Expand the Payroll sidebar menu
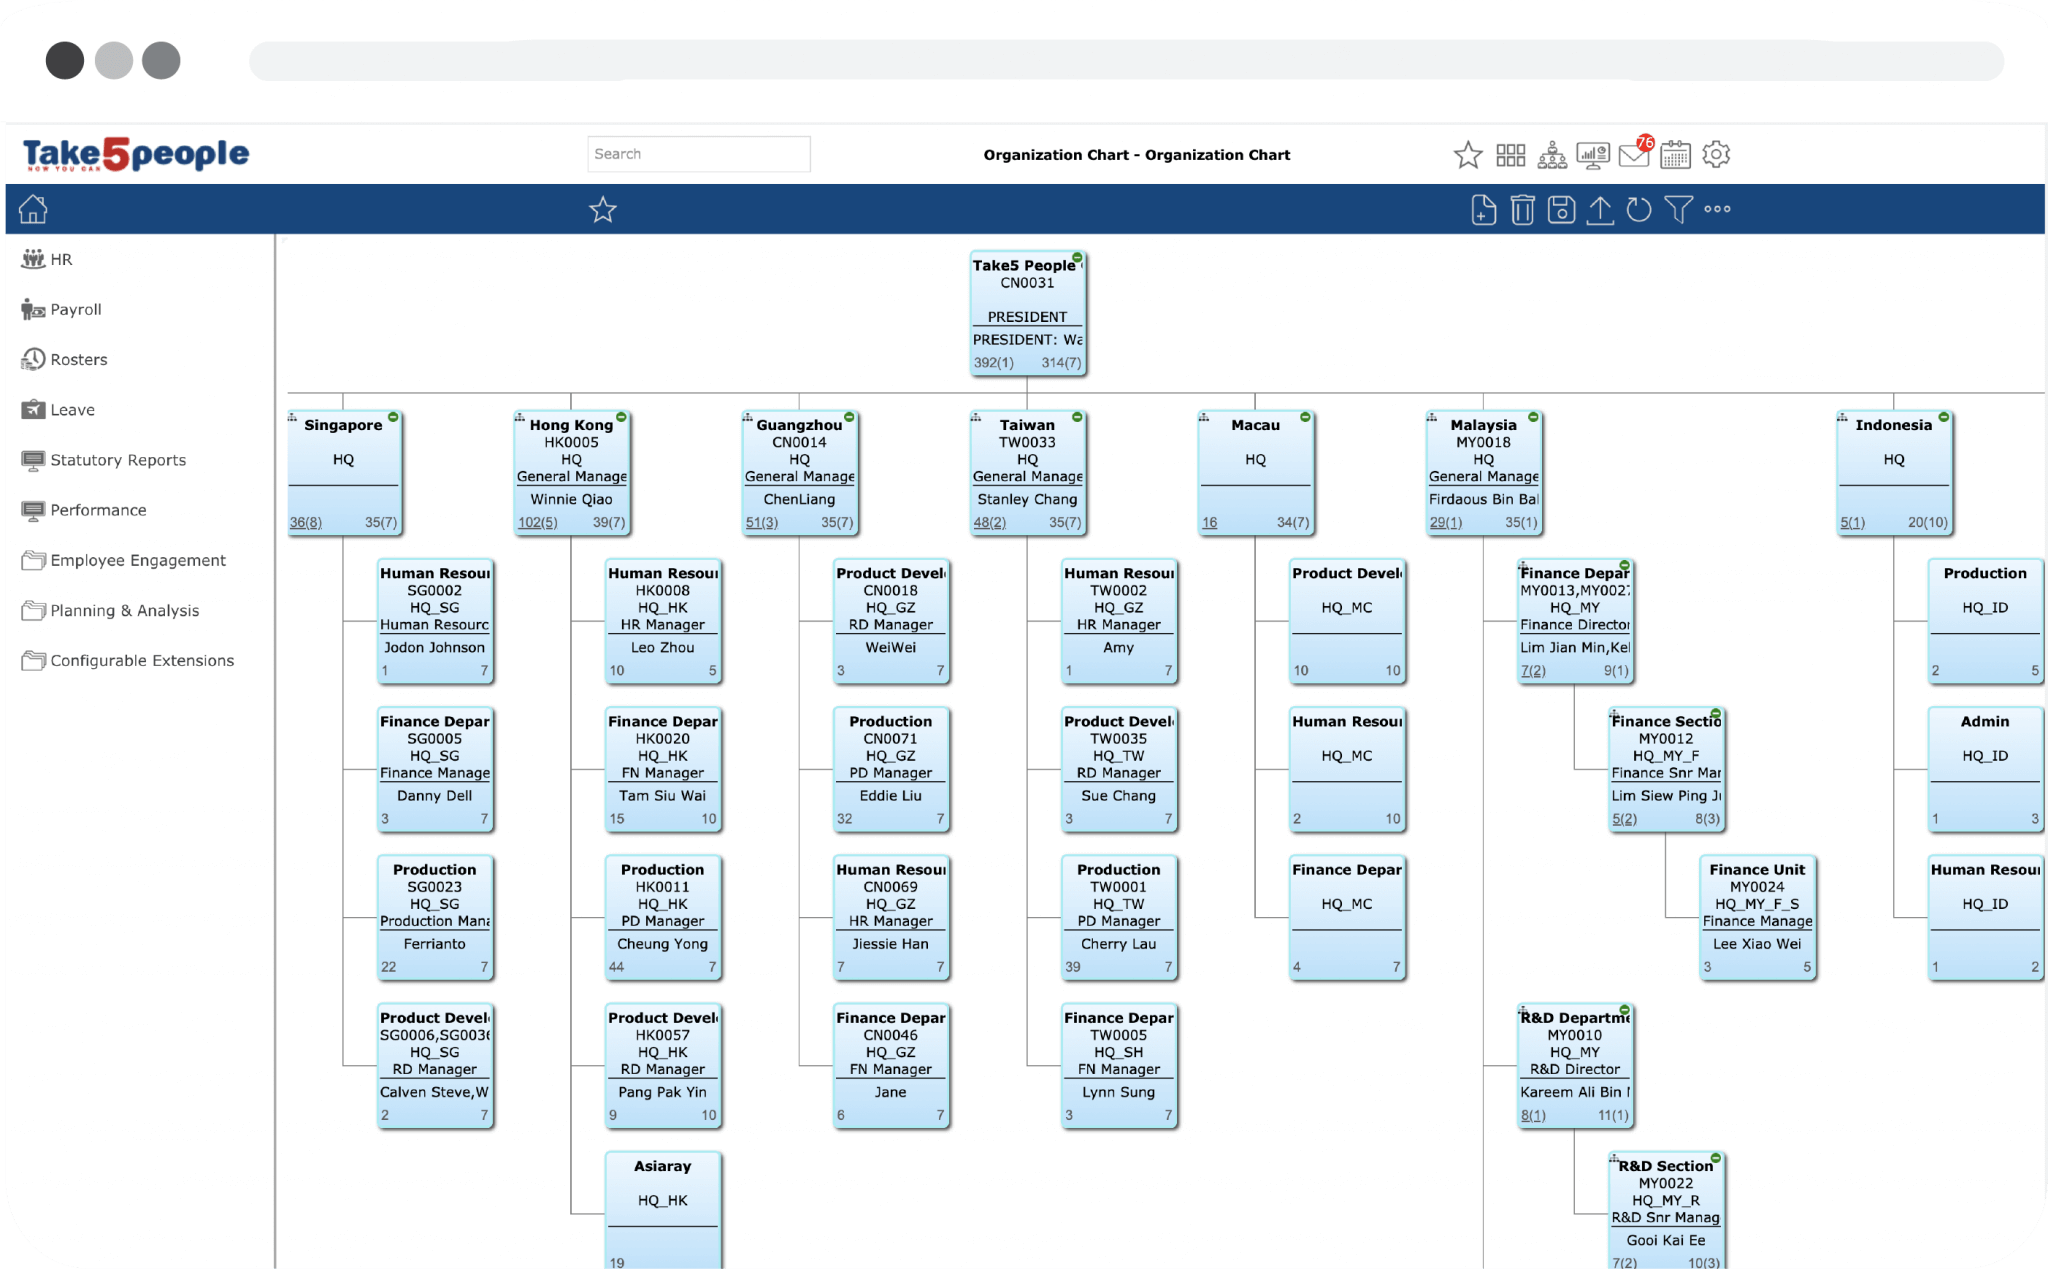The width and height of the screenshot is (2048, 1274). (75, 310)
